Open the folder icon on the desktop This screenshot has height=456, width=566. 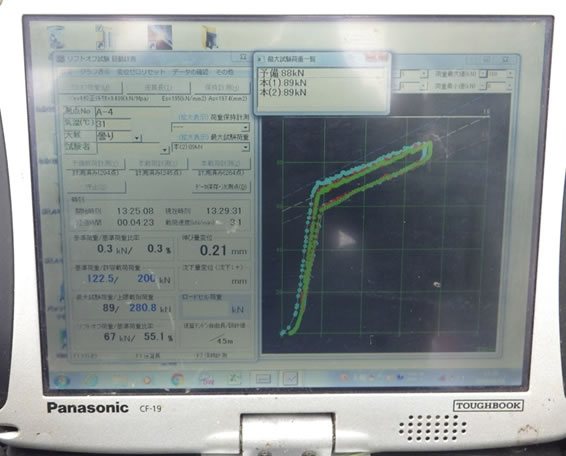click(x=209, y=37)
